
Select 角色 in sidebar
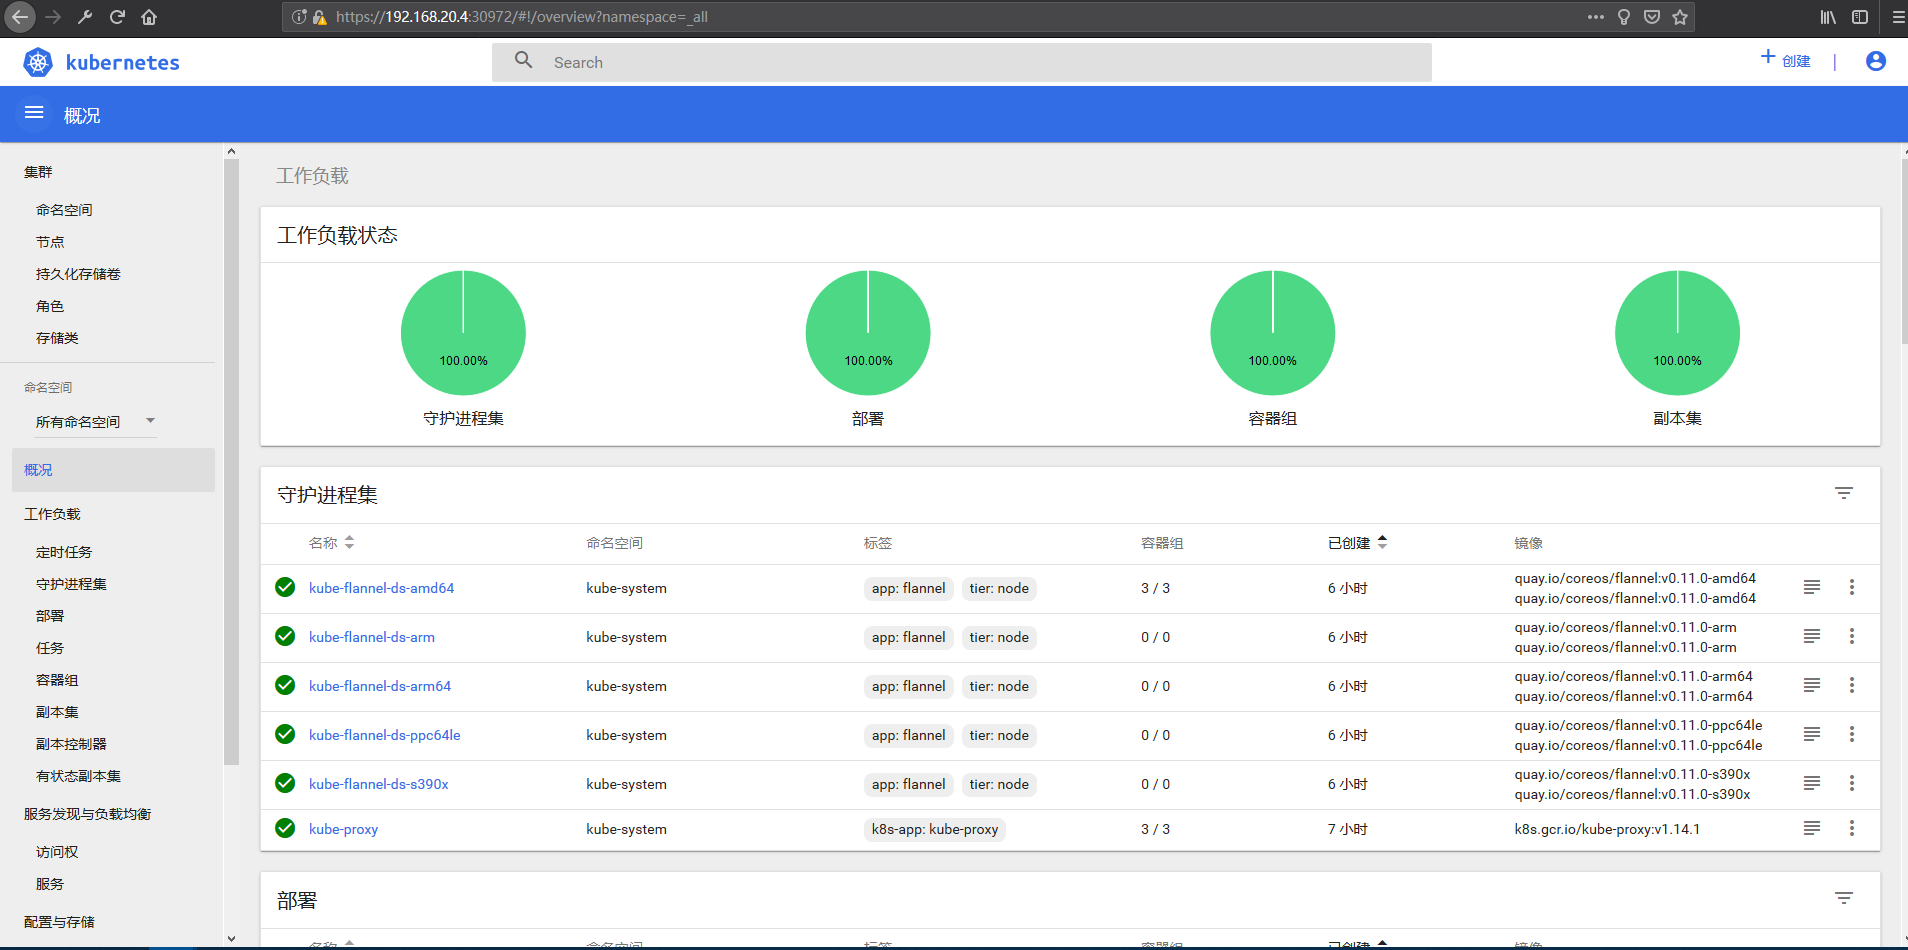50,306
